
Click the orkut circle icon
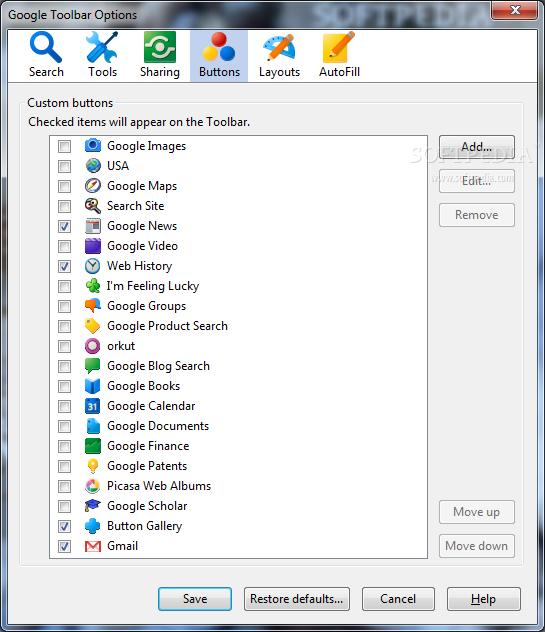point(93,346)
